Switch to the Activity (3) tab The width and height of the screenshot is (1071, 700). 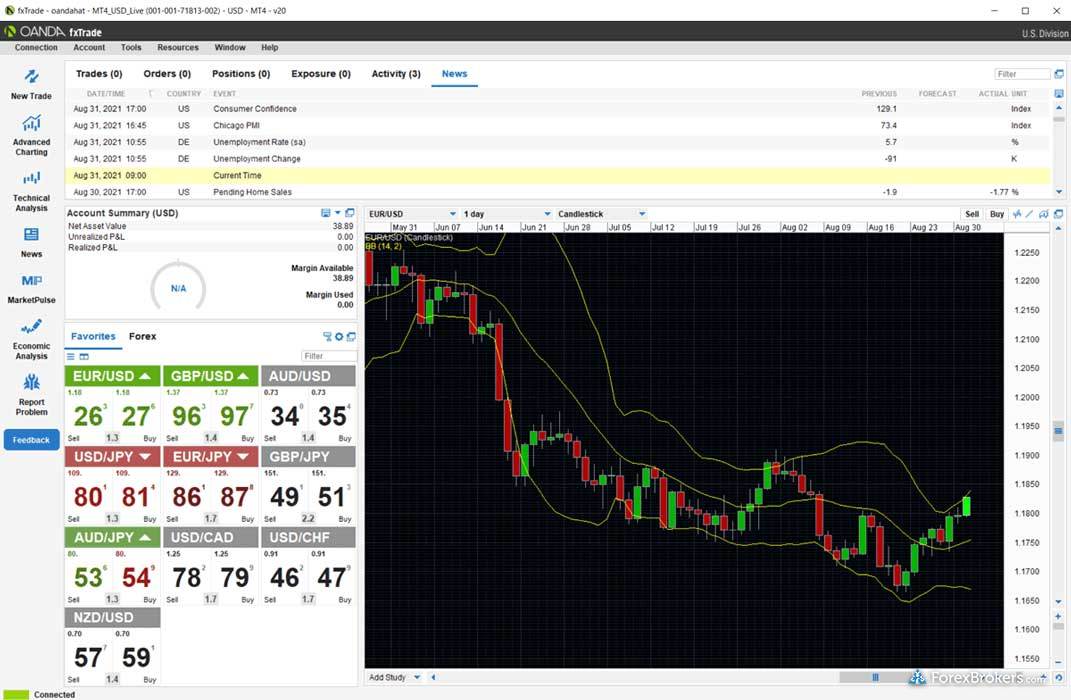coord(395,74)
